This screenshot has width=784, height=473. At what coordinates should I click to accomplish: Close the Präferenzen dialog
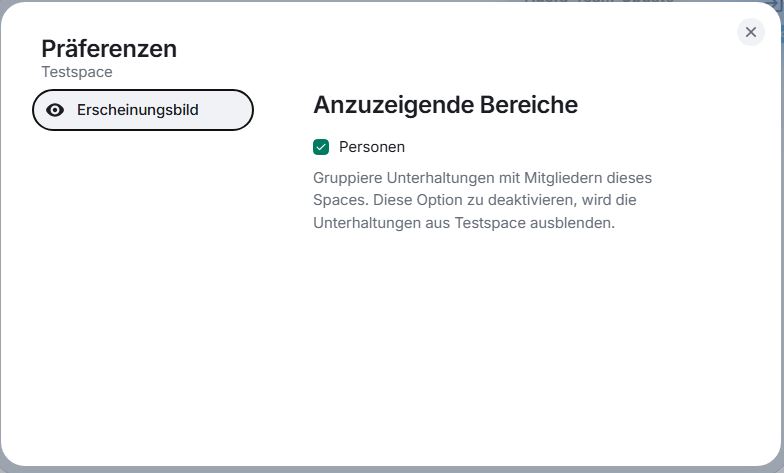coord(750,32)
